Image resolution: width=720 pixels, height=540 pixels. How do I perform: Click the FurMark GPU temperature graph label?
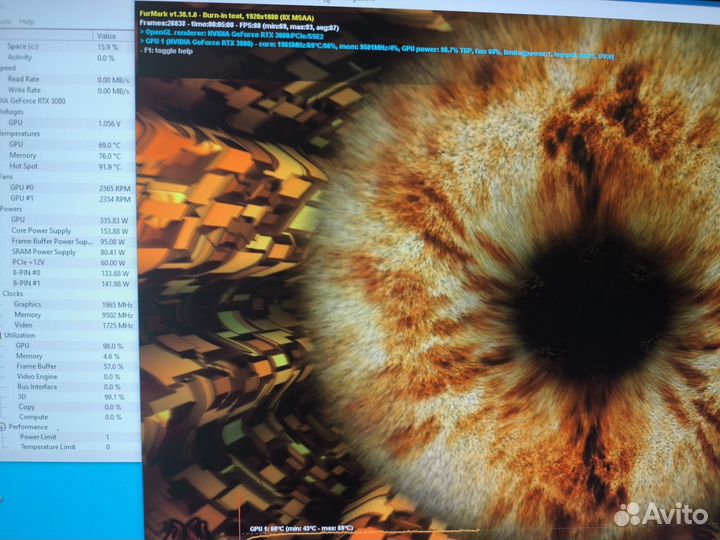pos(301,529)
